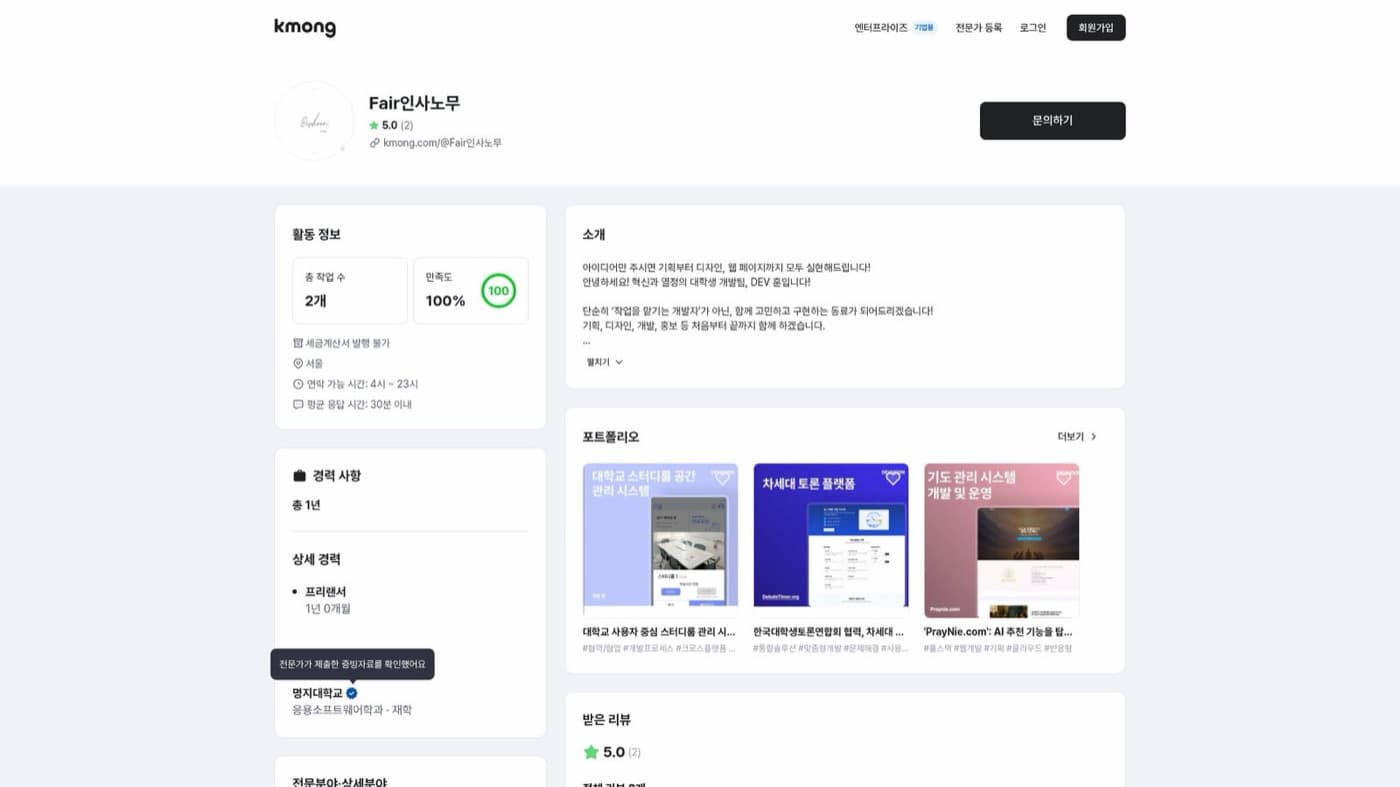Click the location pin icon by 서울
Image resolution: width=1400 pixels, height=787 pixels.
(x=298, y=364)
